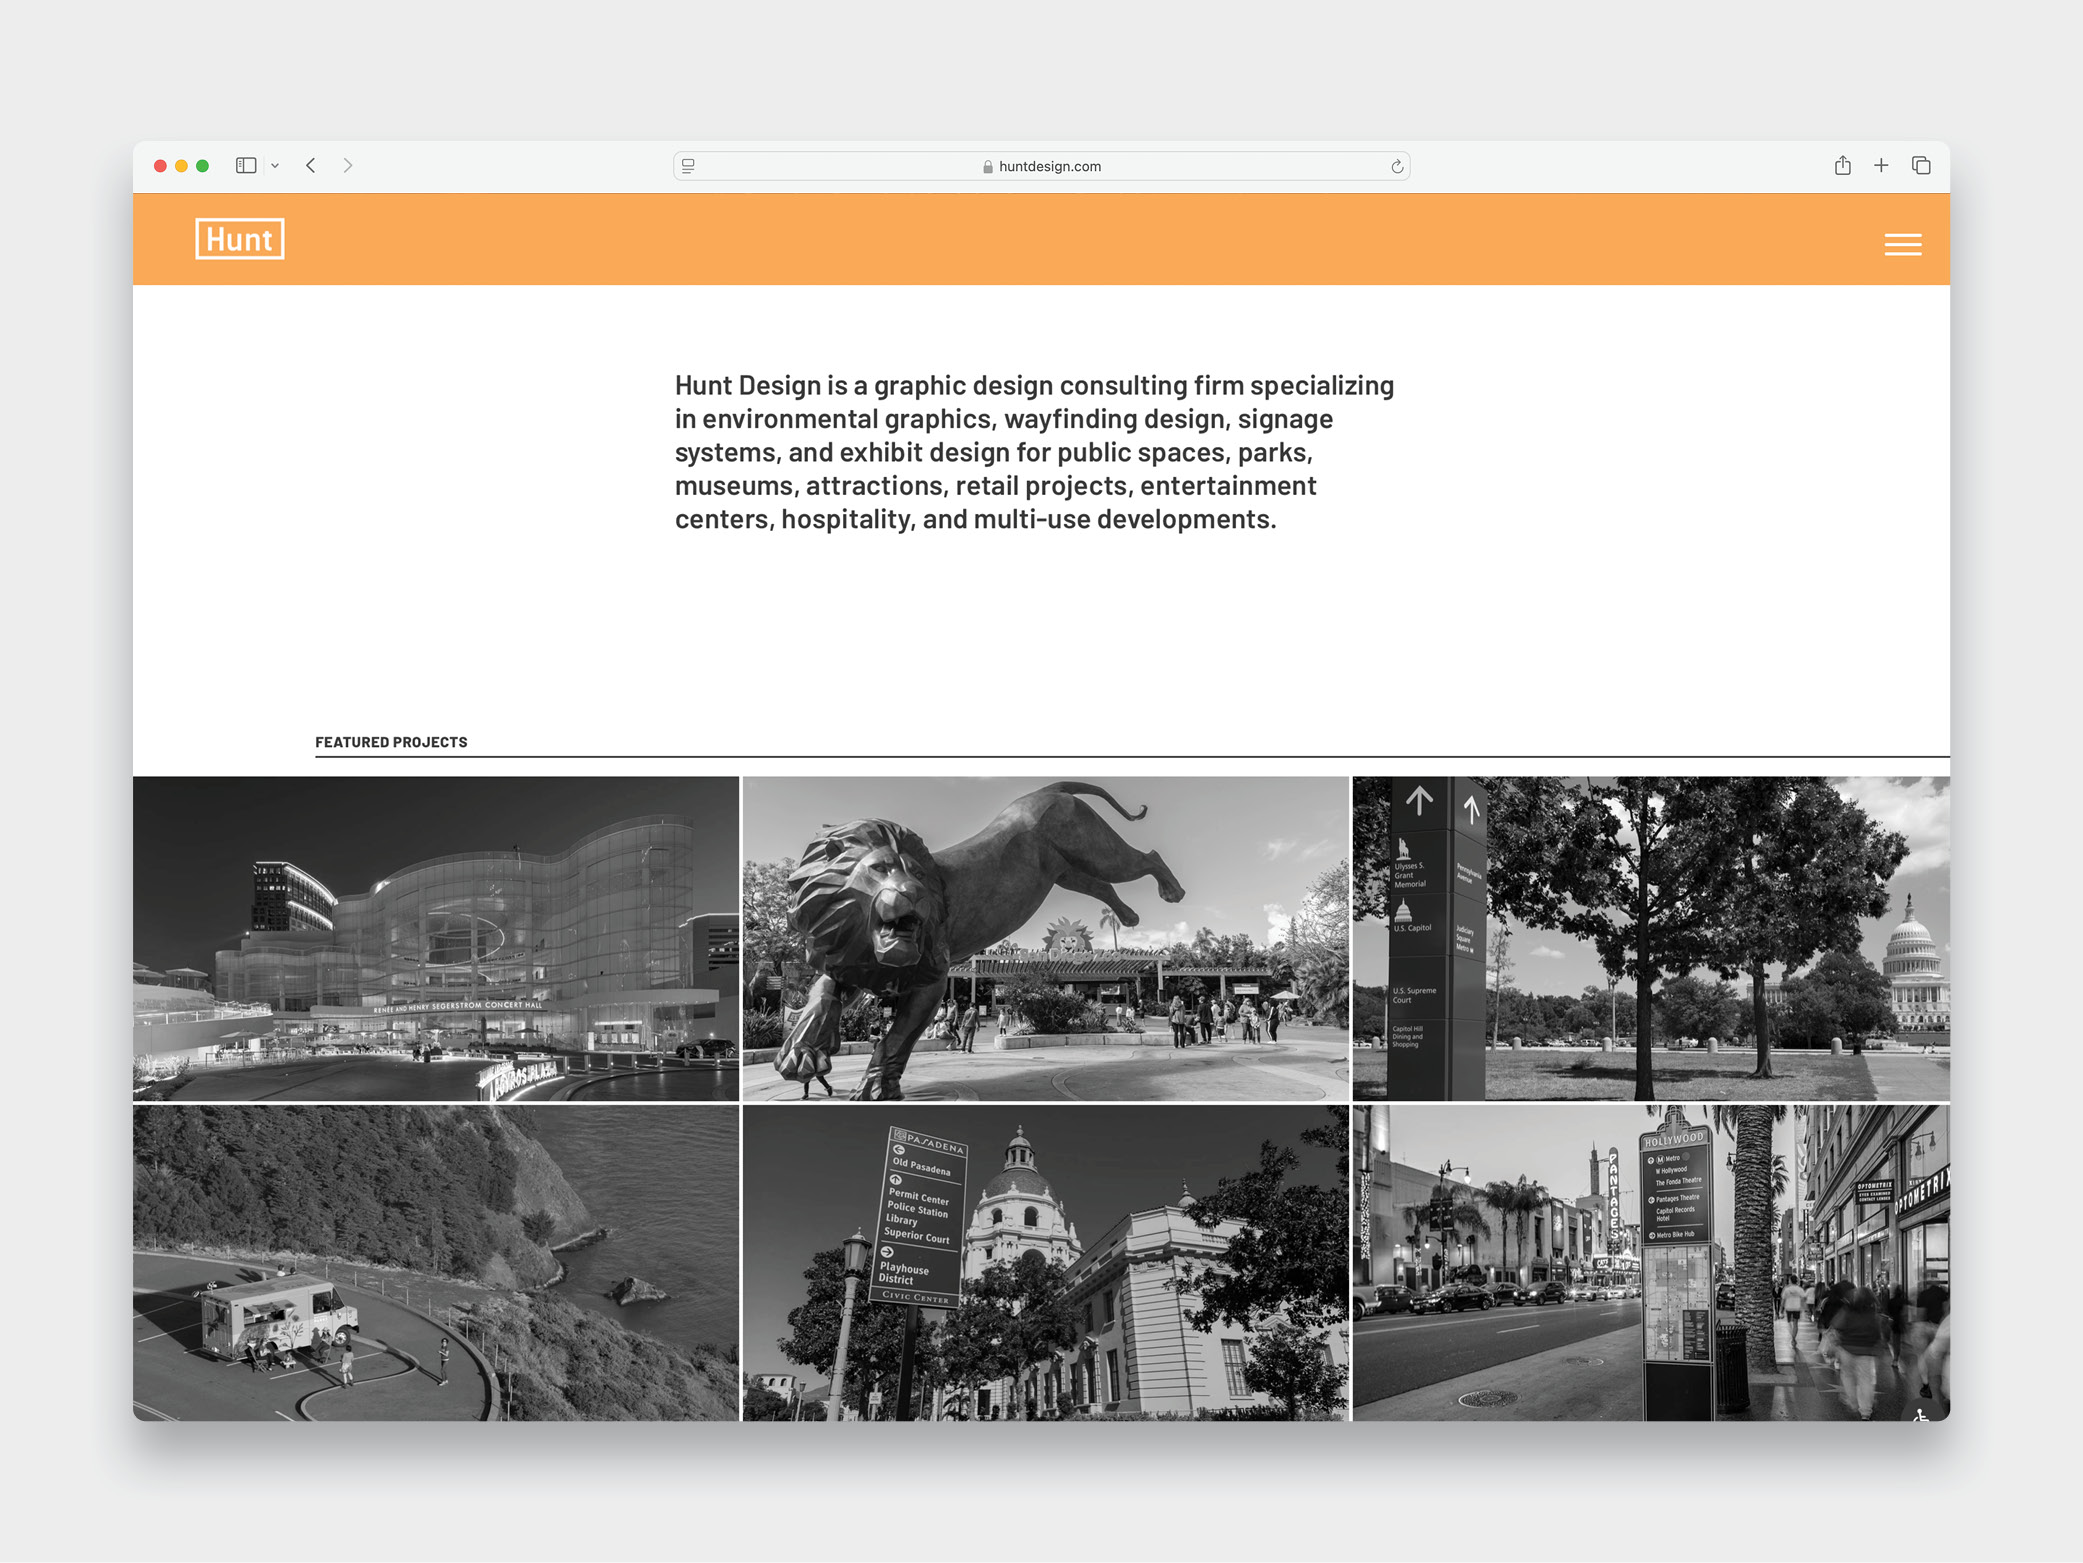Toggle the Safari sidebar

[x=246, y=166]
